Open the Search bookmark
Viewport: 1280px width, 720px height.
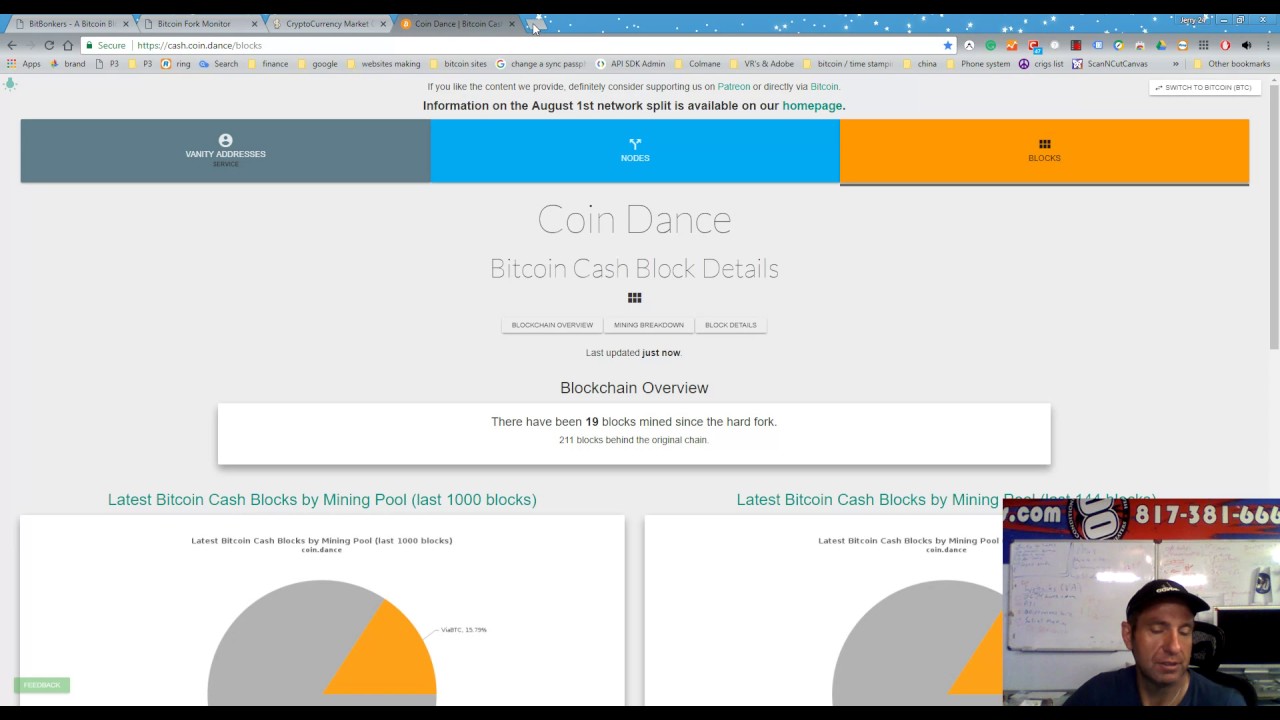coord(219,64)
